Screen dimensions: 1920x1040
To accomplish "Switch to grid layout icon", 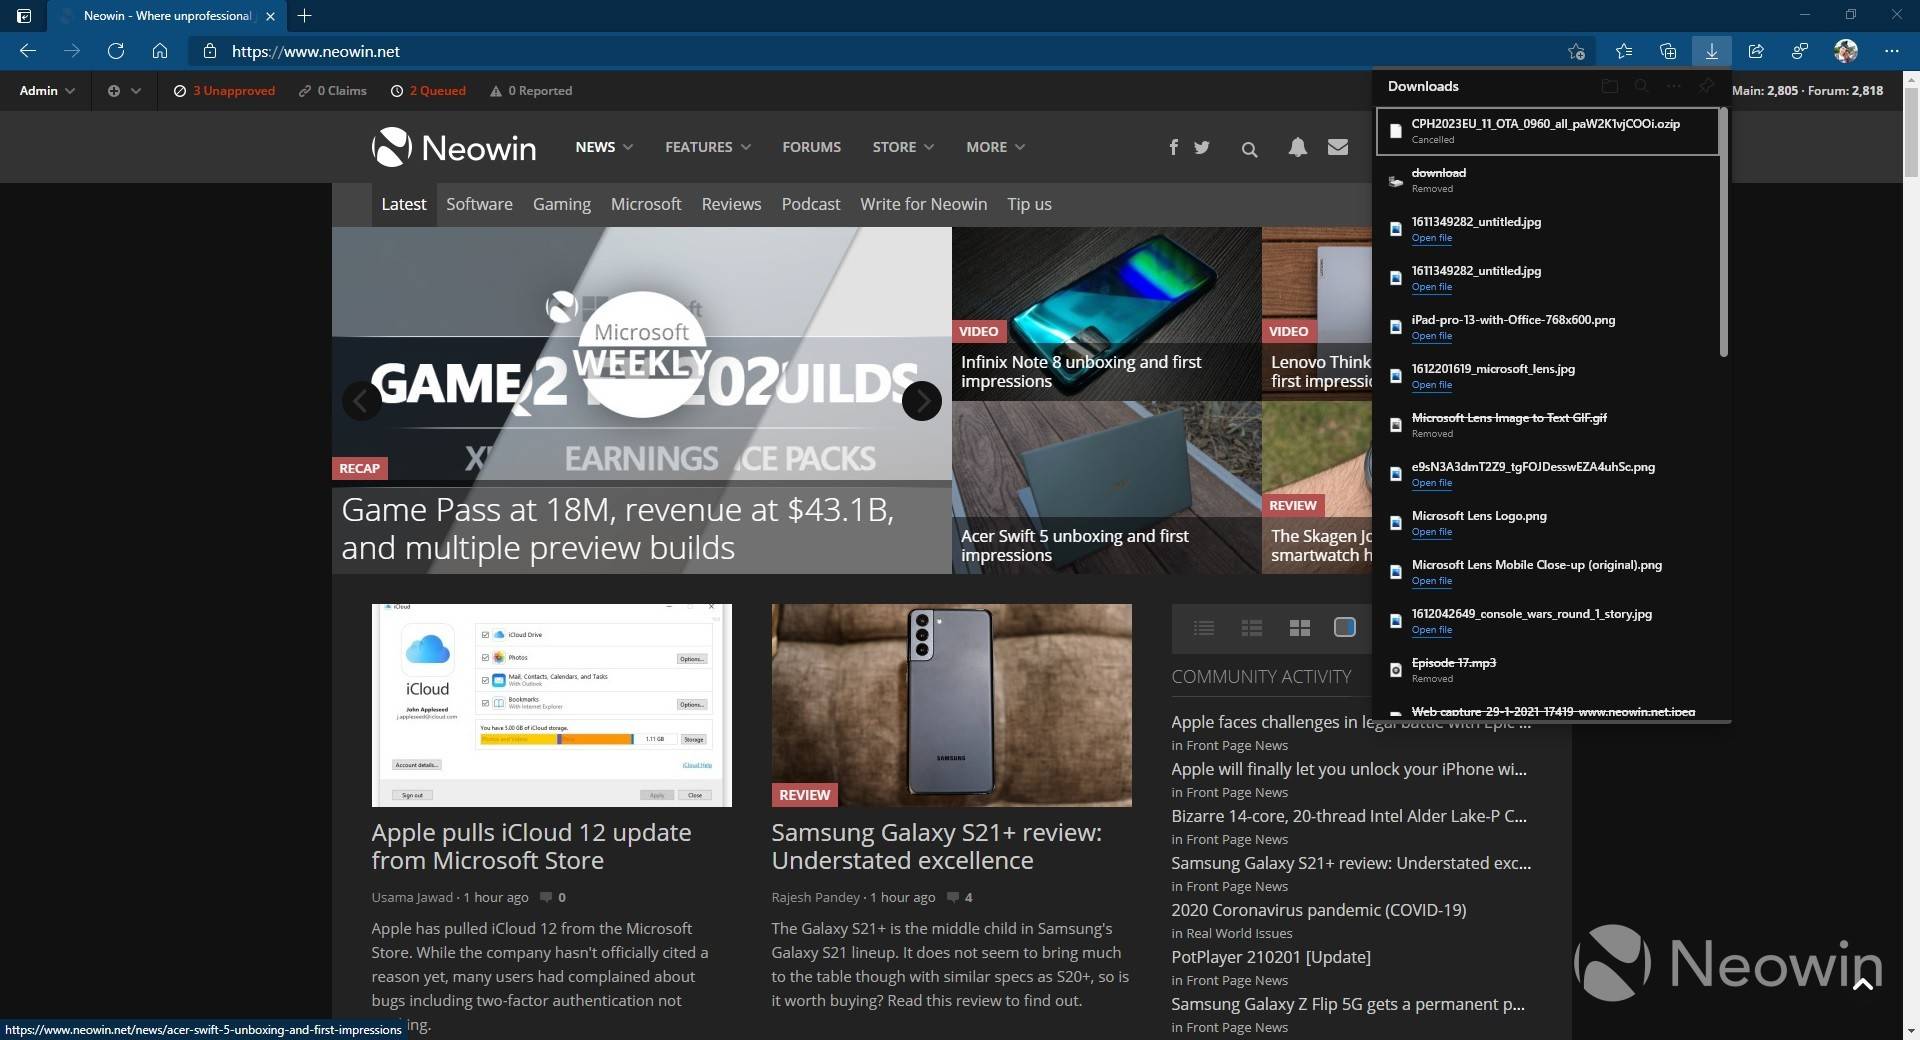I will point(1300,627).
